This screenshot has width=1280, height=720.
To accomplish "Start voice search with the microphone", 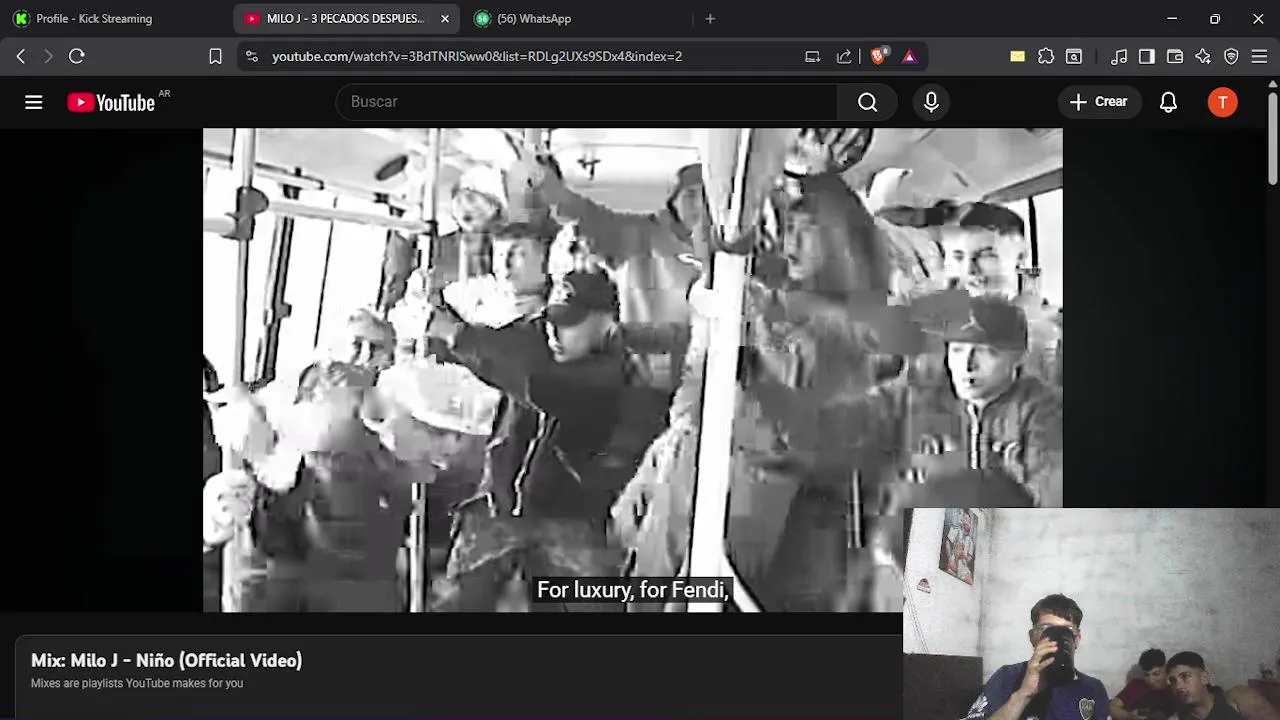I will pos(931,102).
